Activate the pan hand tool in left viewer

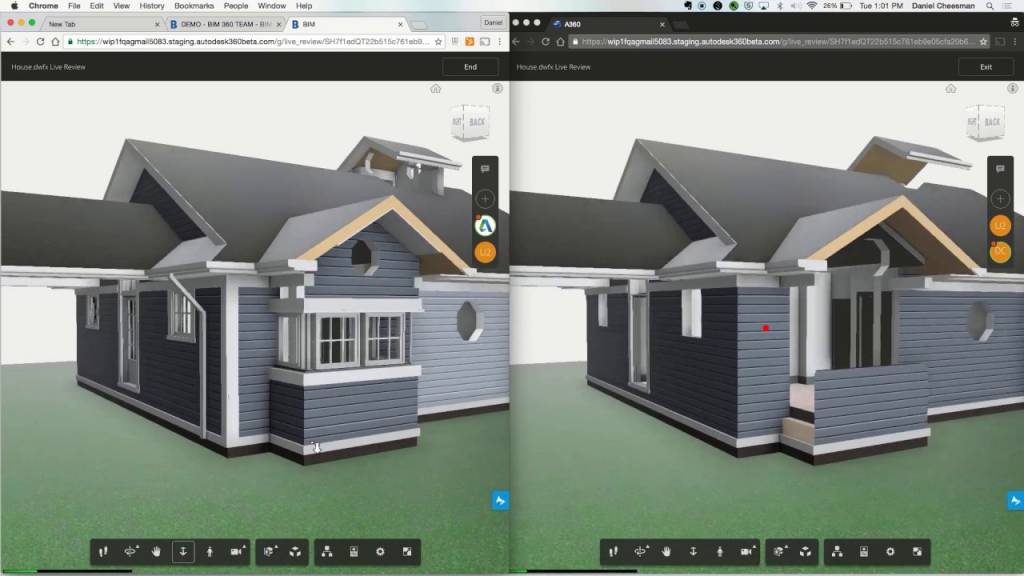[157, 551]
